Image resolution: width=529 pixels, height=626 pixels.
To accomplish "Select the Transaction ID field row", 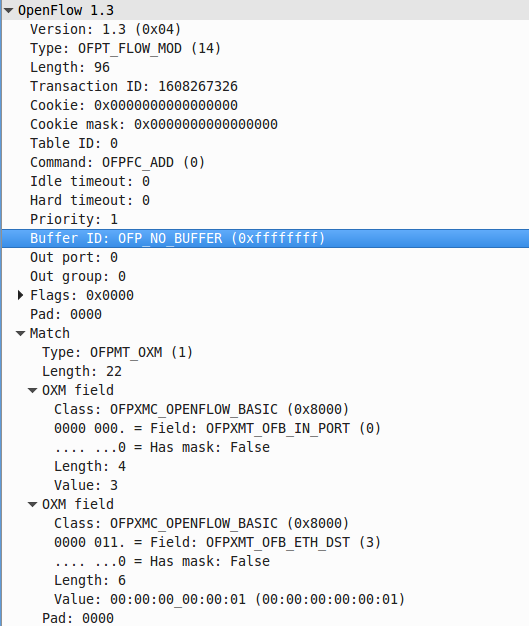I will (x=265, y=86).
